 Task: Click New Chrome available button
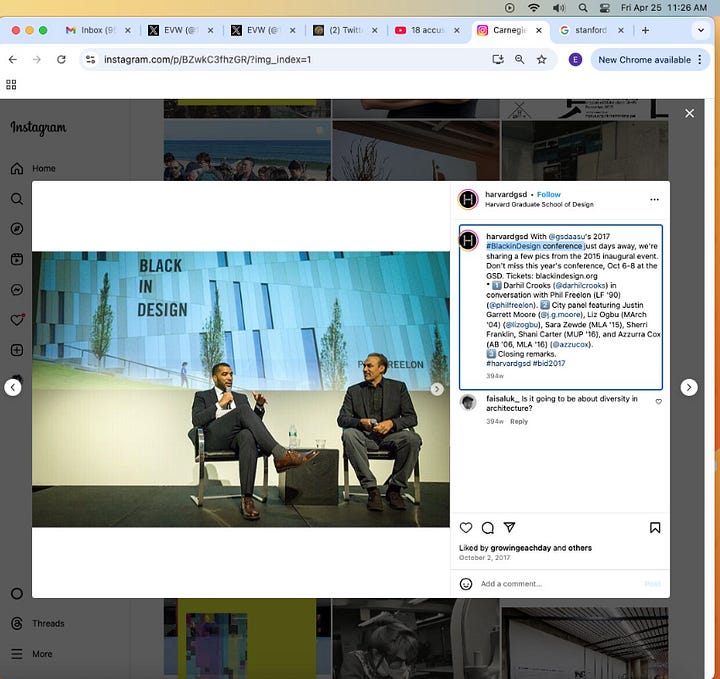[x=644, y=60]
